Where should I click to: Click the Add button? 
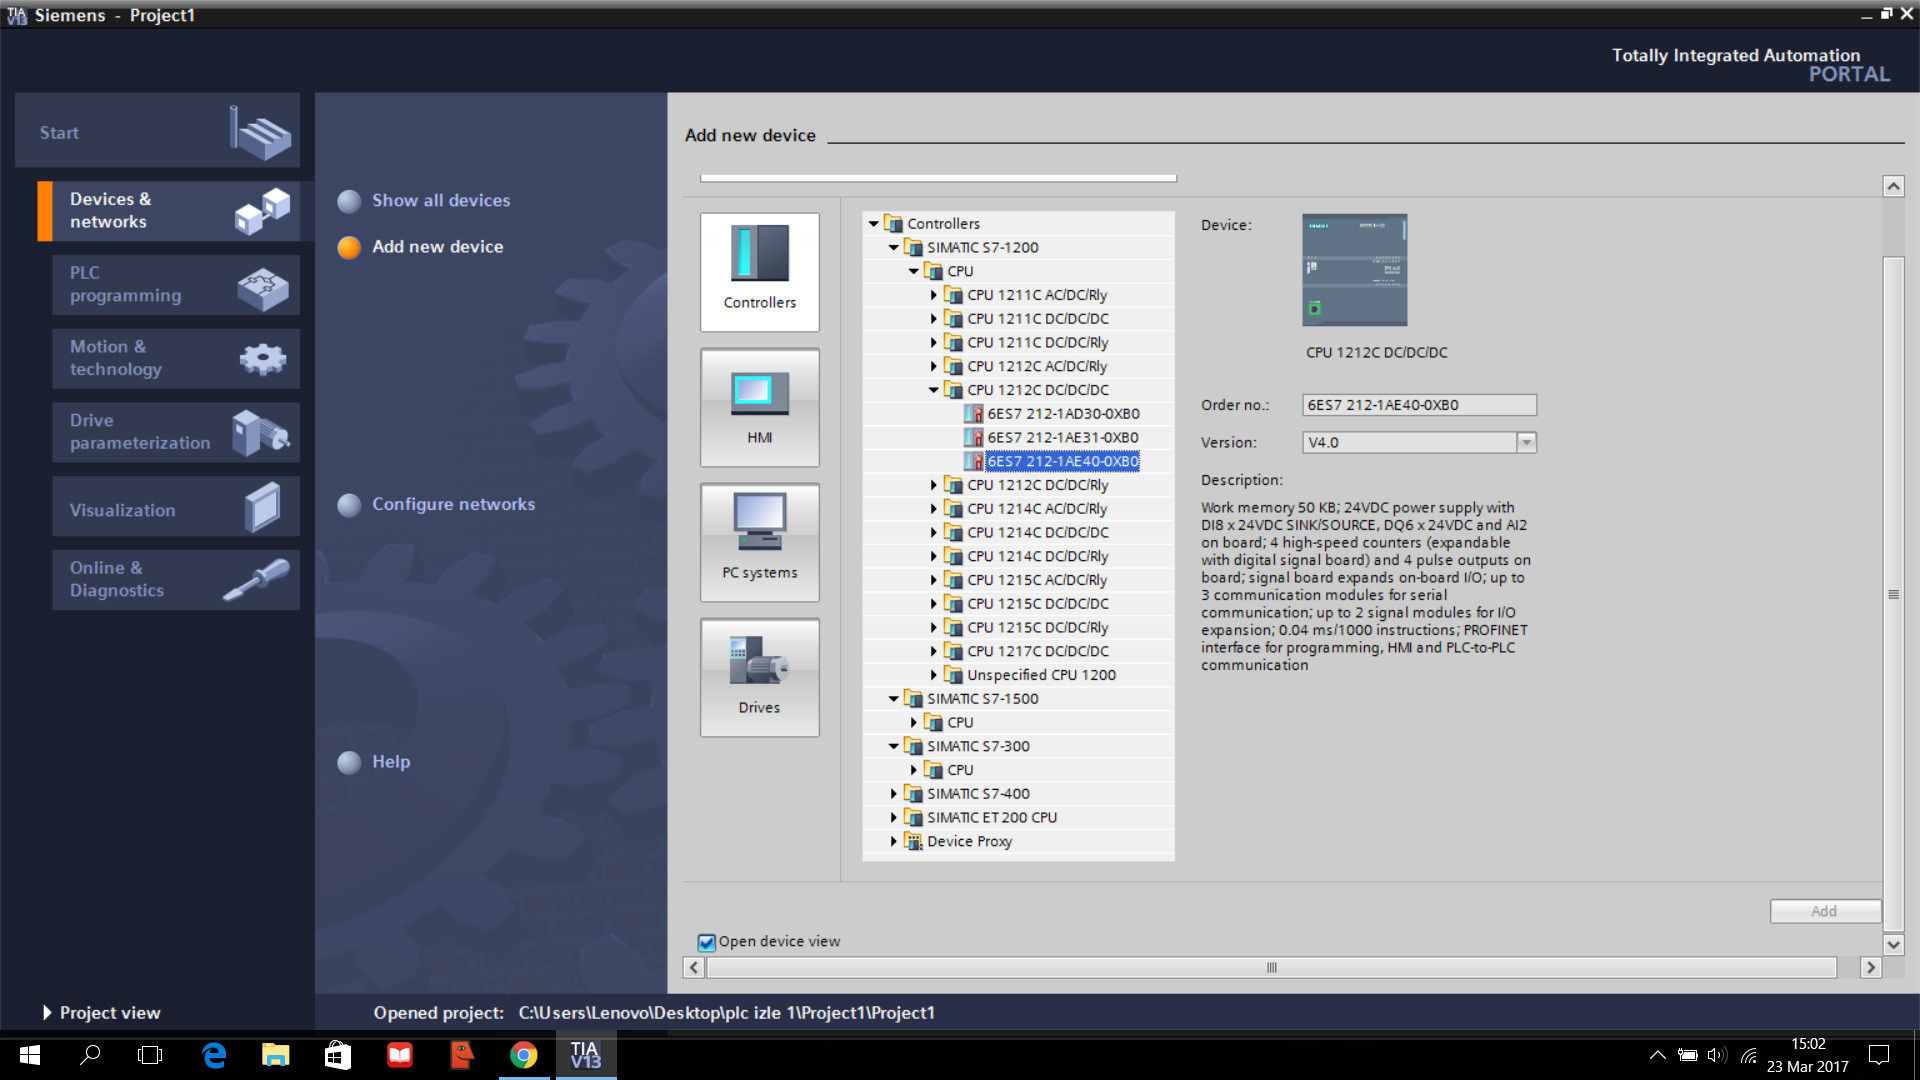(x=1825, y=911)
